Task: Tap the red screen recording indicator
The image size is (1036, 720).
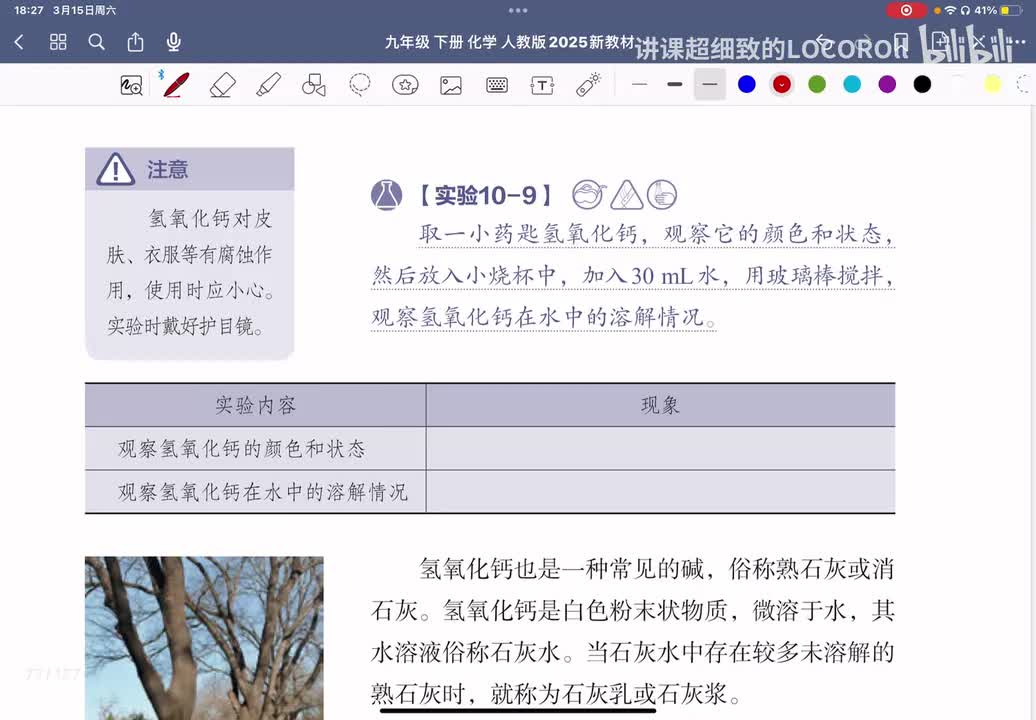Action: tap(906, 11)
